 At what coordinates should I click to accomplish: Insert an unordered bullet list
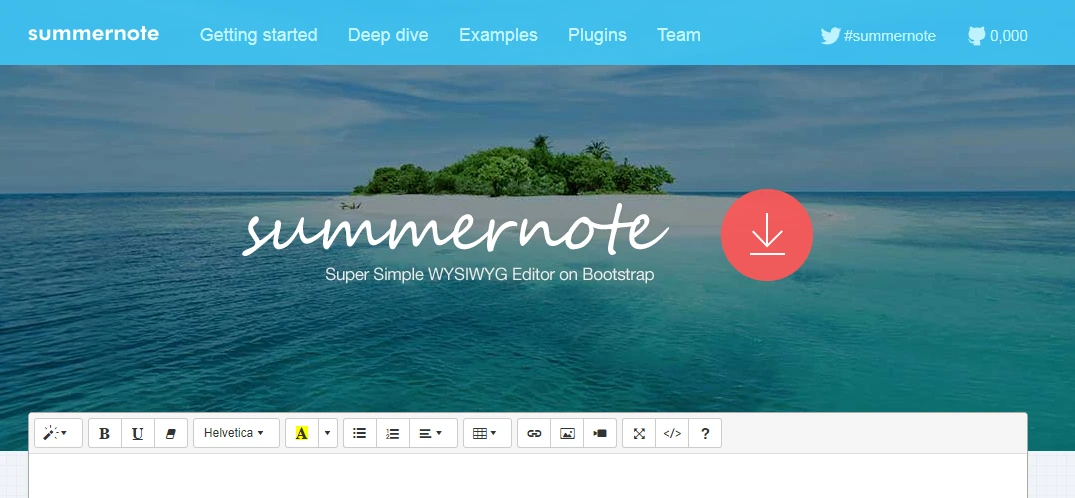tap(359, 434)
